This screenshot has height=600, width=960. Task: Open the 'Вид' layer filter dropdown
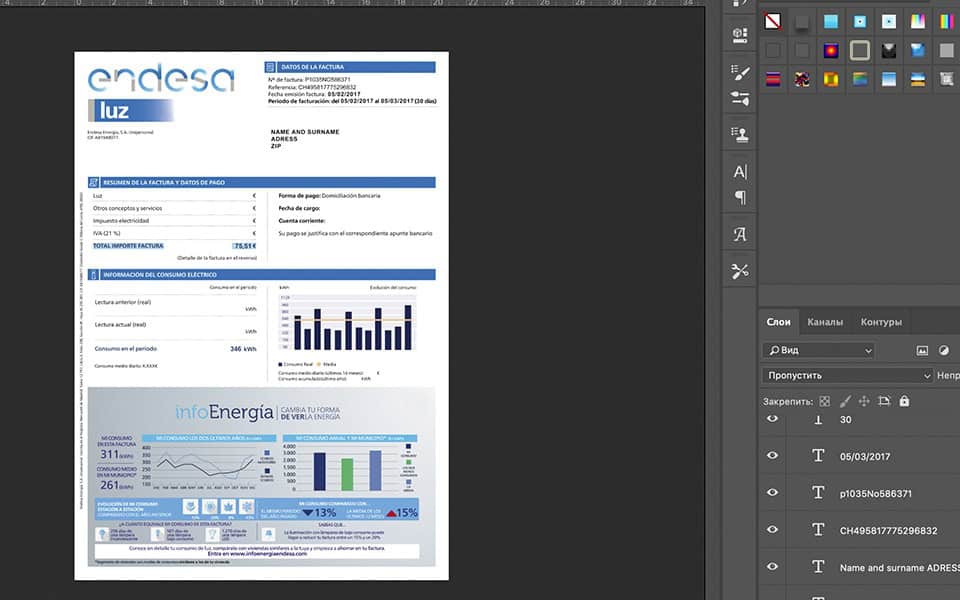tap(819, 350)
